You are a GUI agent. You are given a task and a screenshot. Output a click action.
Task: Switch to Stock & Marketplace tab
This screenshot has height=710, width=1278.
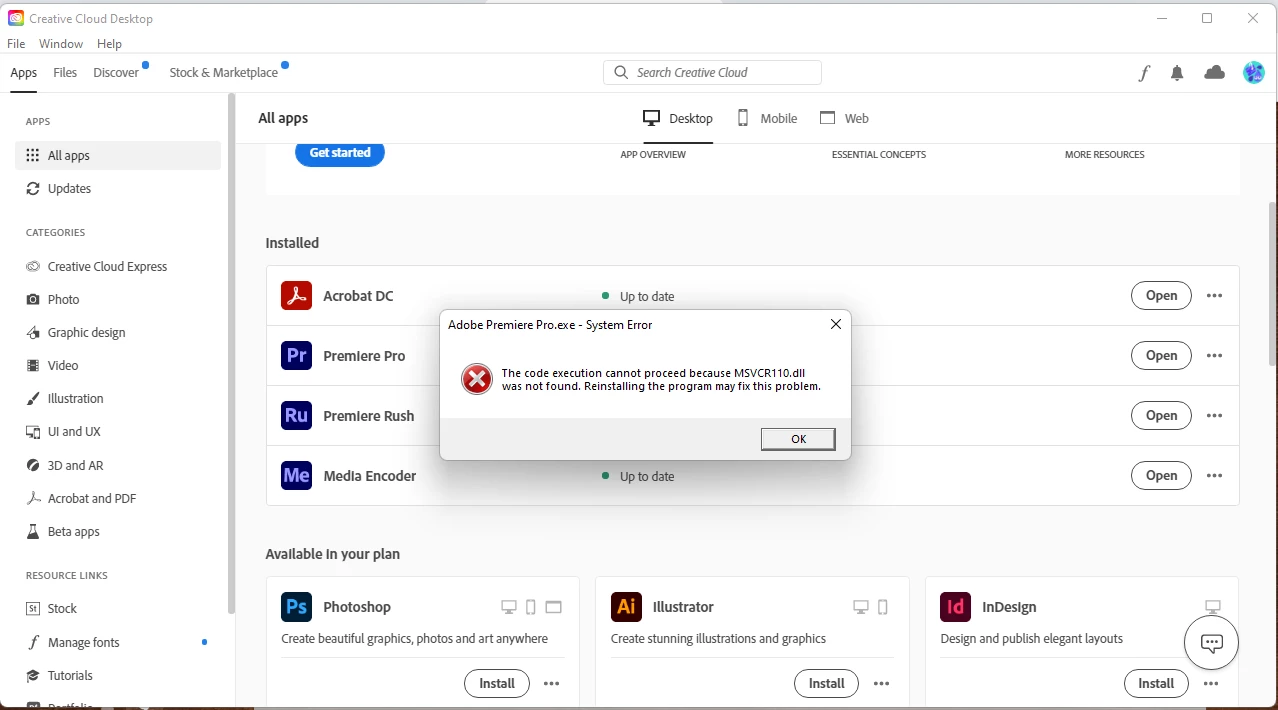click(x=224, y=73)
